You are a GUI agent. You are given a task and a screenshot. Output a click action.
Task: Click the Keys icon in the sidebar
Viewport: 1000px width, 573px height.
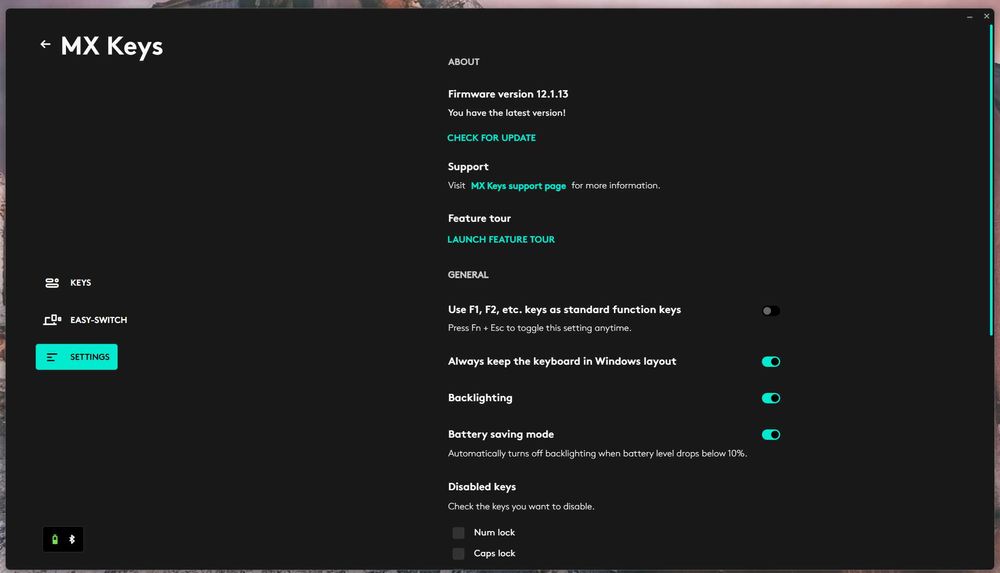coord(52,283)
